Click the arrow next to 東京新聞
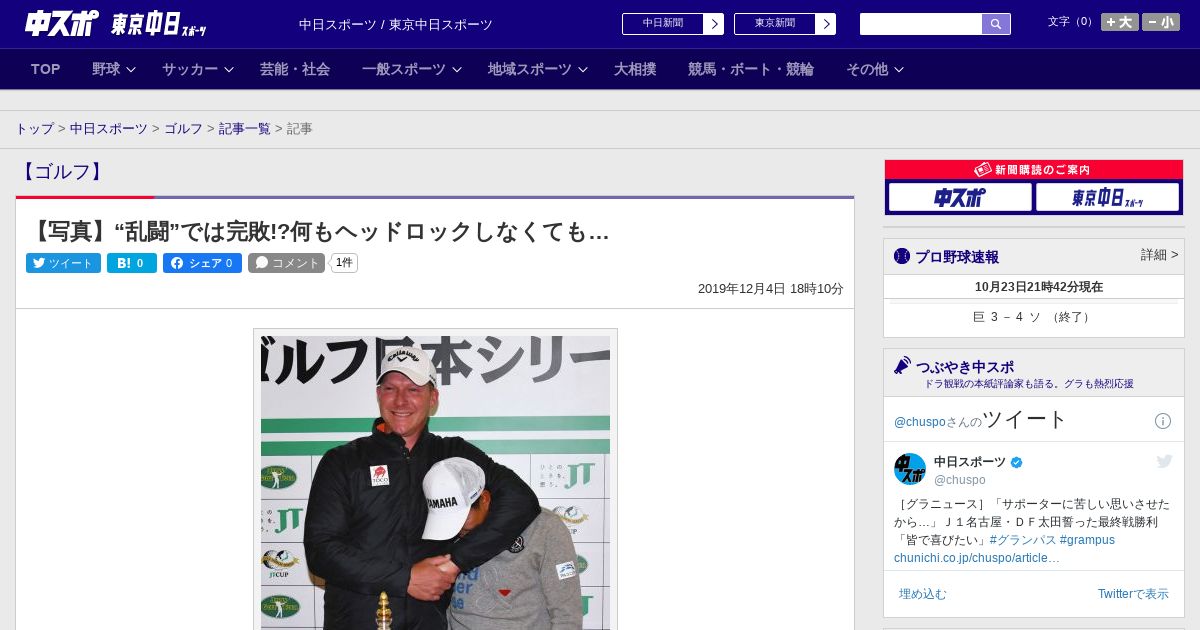Screen dimensions: 1200x630 click(826, 24)
